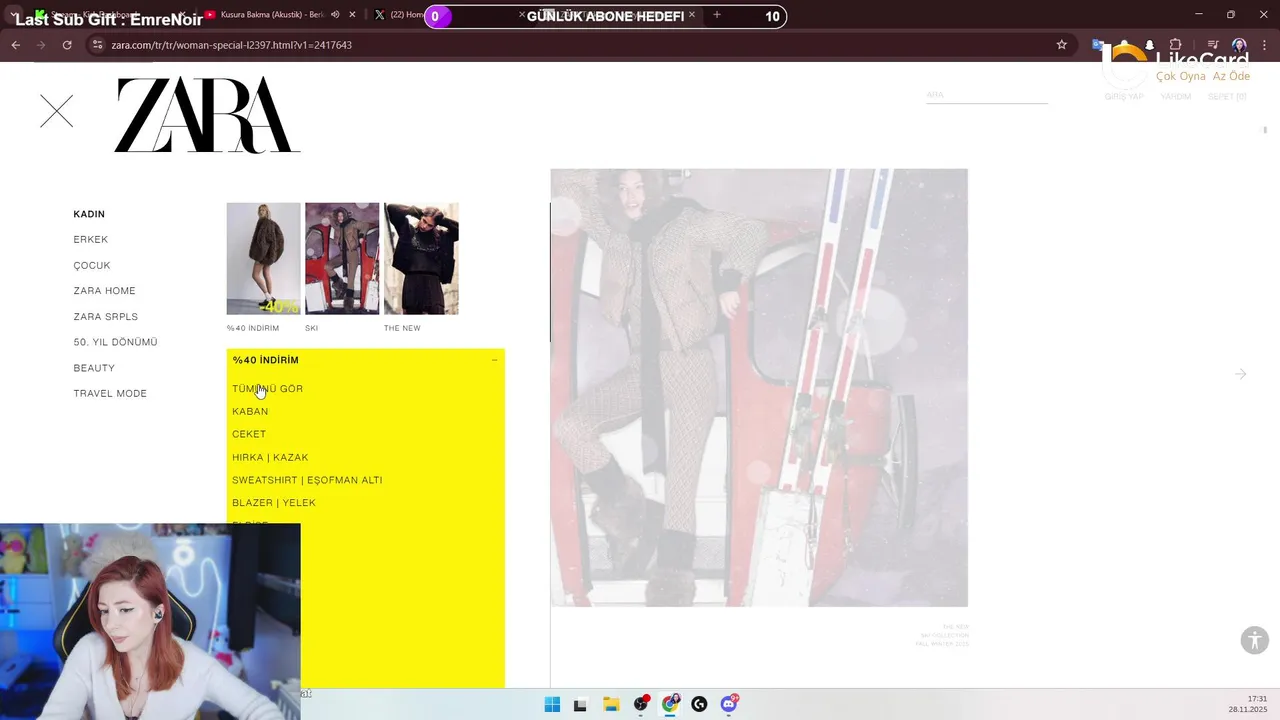Click the SKI thumbnail image
The width and height of the screenshot is (1280, 720).
coord(342,259)
